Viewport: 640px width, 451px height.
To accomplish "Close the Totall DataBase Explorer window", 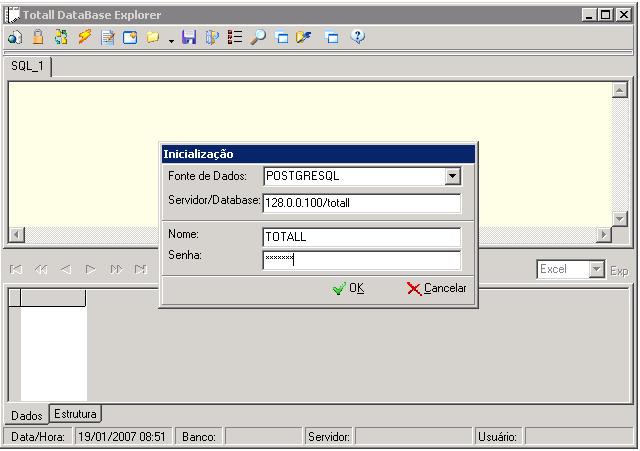I will click(x=624, y=15).
